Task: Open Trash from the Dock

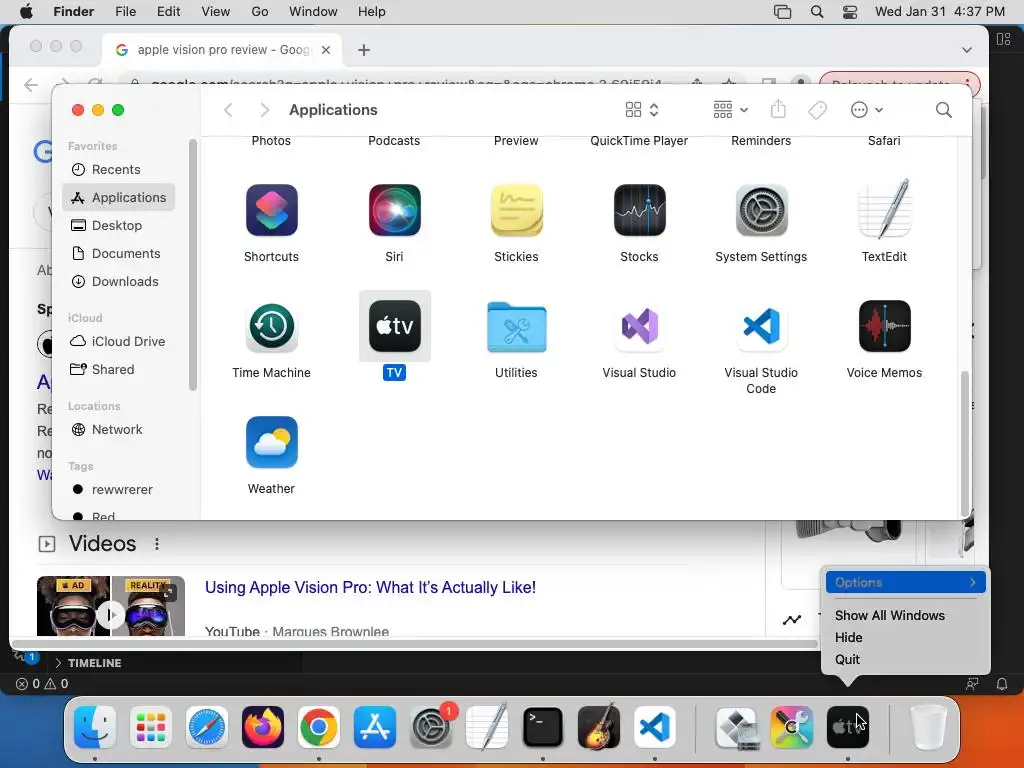Action: pyautogui.click(x=929, y=727)
